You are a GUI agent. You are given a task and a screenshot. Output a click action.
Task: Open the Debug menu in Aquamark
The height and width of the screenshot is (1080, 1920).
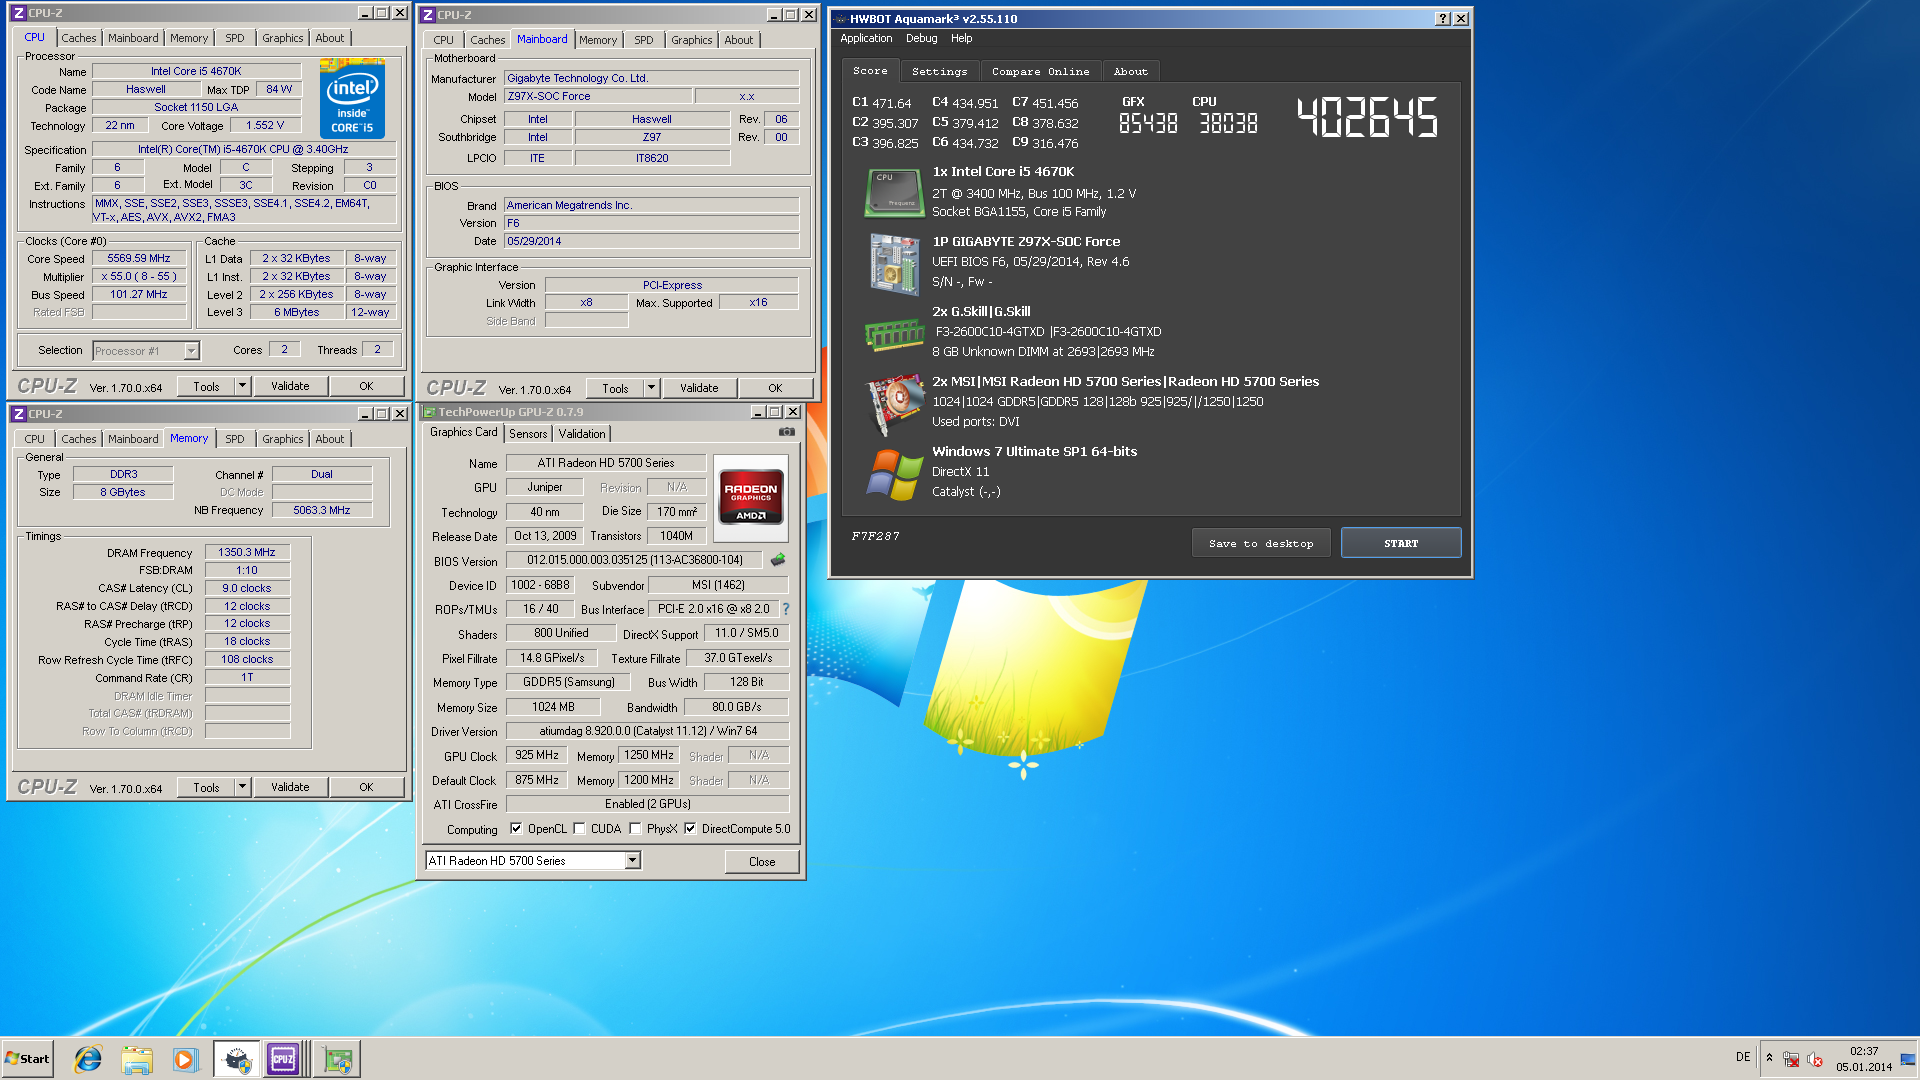tap(921, 39)
